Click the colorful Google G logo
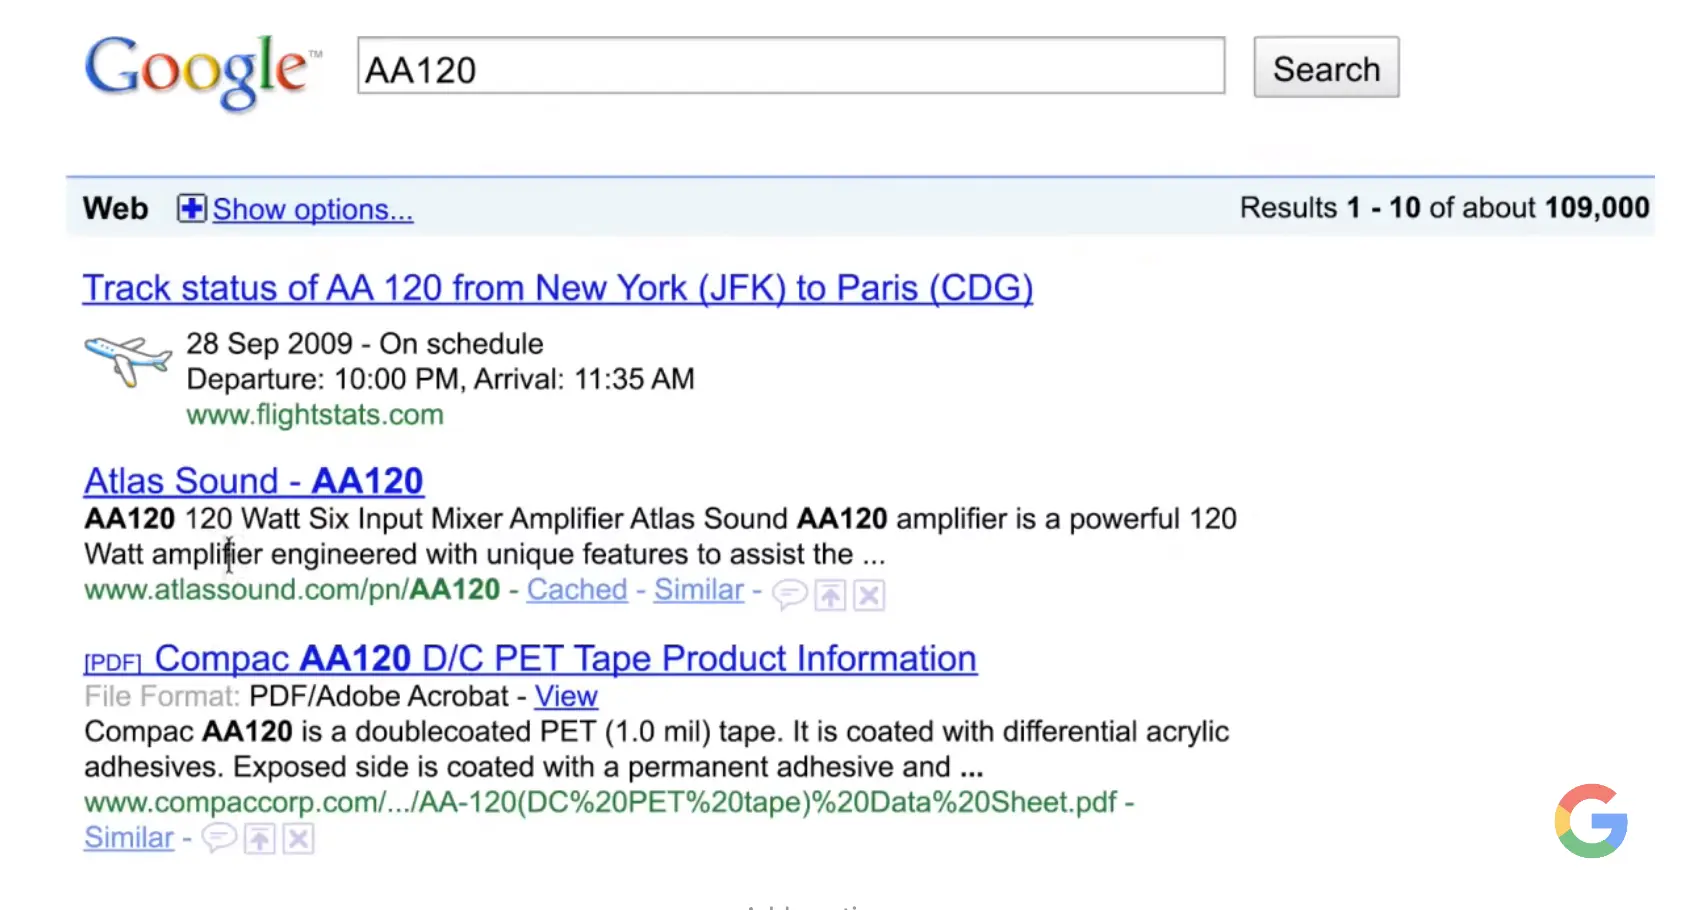Viewport: 1706px width, 910px height. click(x=1591, y=821)
